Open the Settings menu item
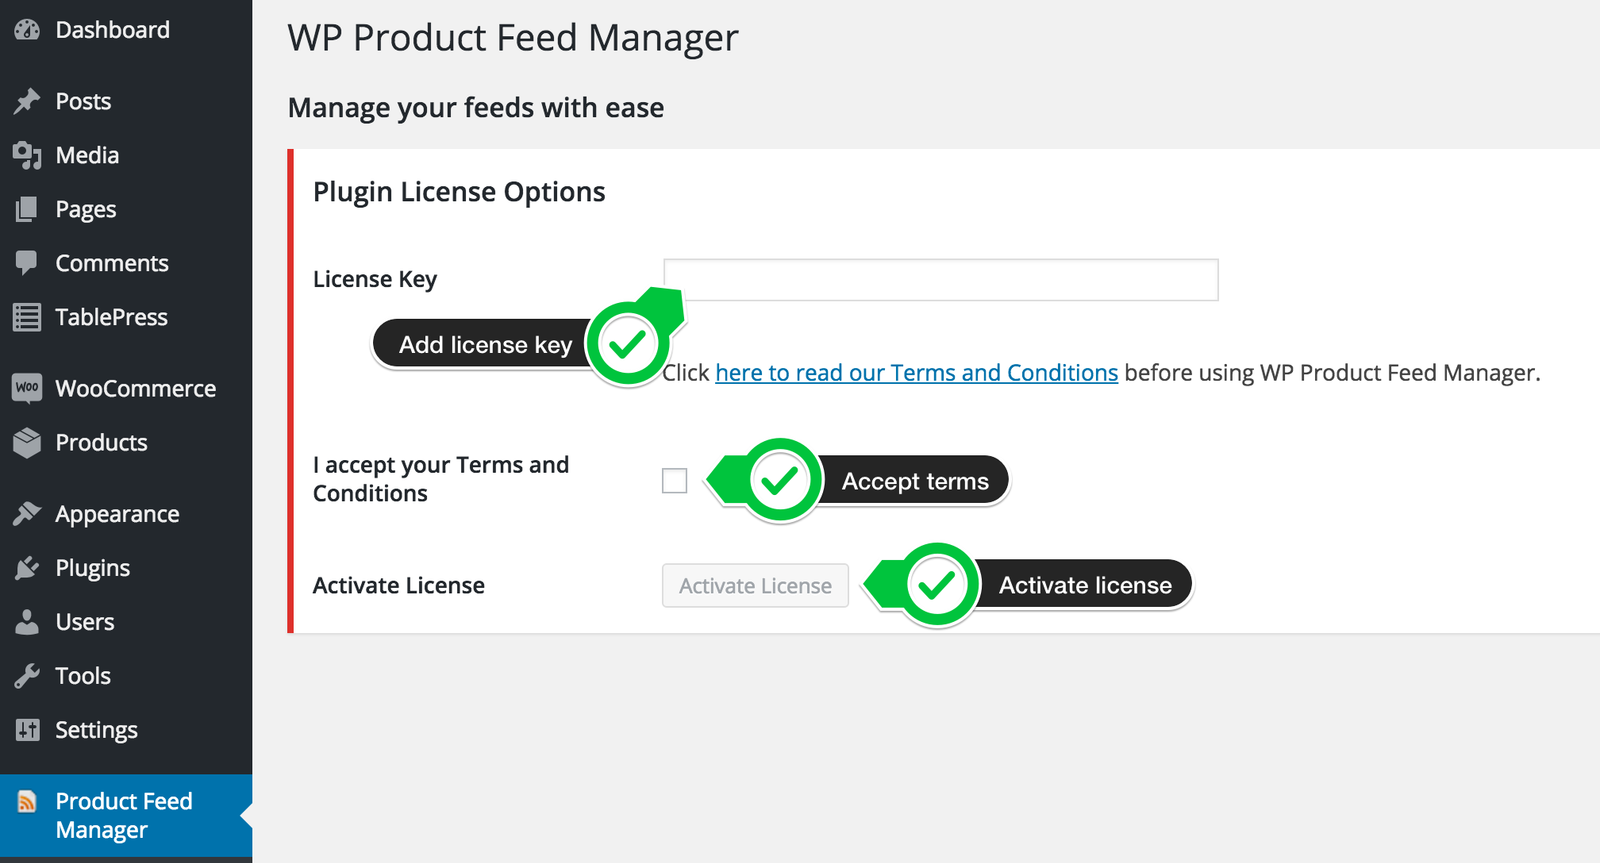The width and height of the screenshot is (1600, 863). point(126,730)
